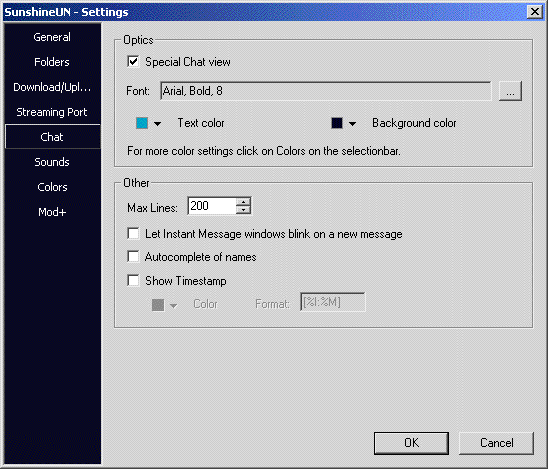The image size is (548, 469).
Task: Decrease Max Lines with the down spinner
Action: (x=243, y=210)
